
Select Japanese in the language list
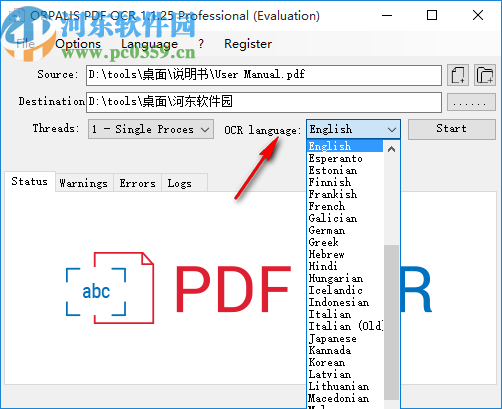pyautogui.click(x=345, y=338)
